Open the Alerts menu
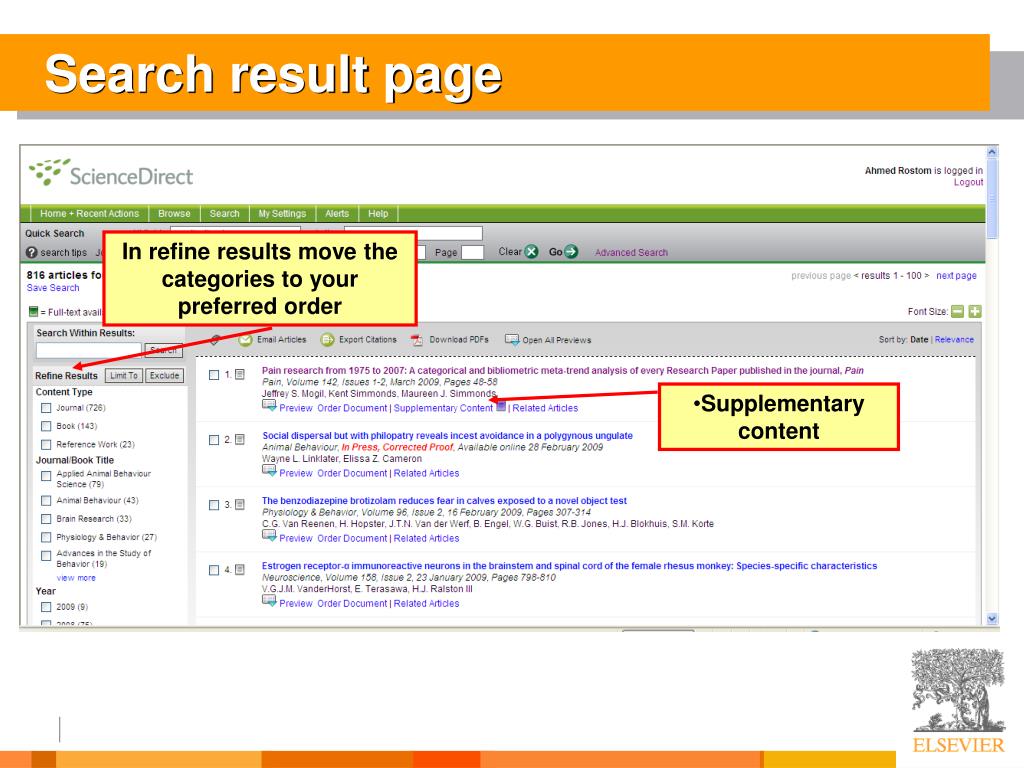Viewport: 1024px width, 768px height. tap(337, 214)
